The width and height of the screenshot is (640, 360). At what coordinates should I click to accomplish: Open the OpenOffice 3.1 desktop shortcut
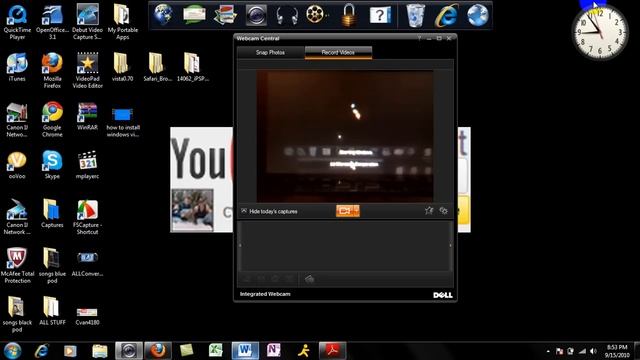52,21
